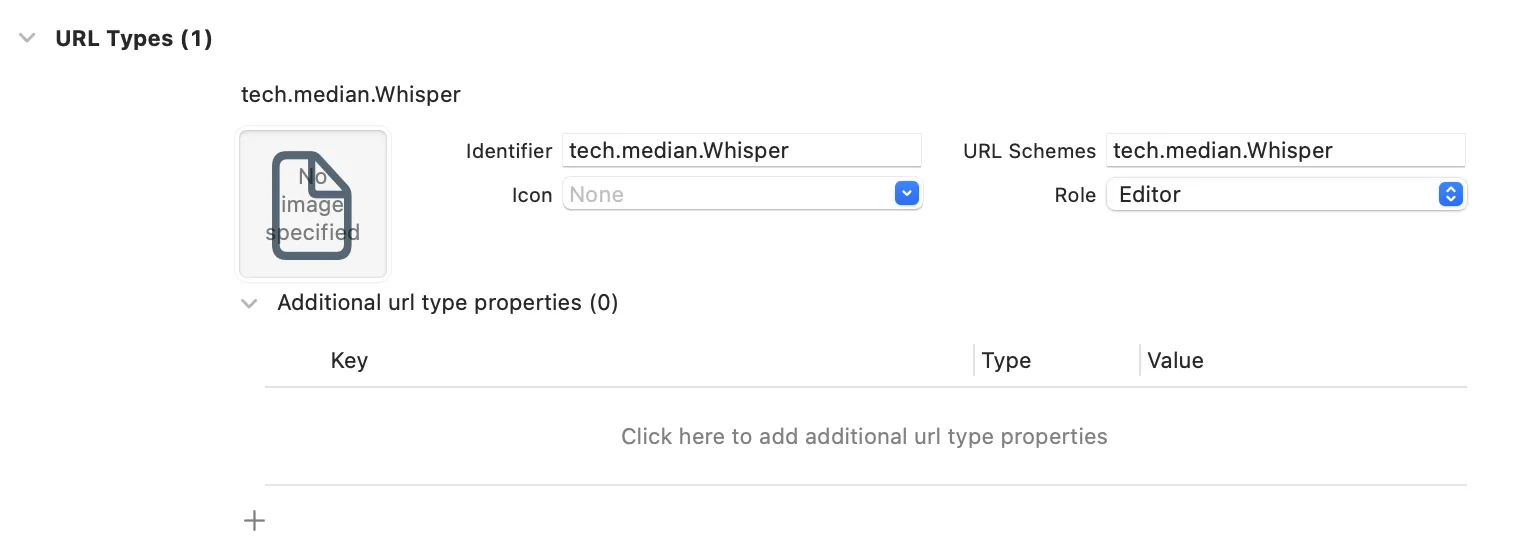Collapse Additional url type properties chevron
This screenshot has width=1532, height=558.
[x=249, y=303]
